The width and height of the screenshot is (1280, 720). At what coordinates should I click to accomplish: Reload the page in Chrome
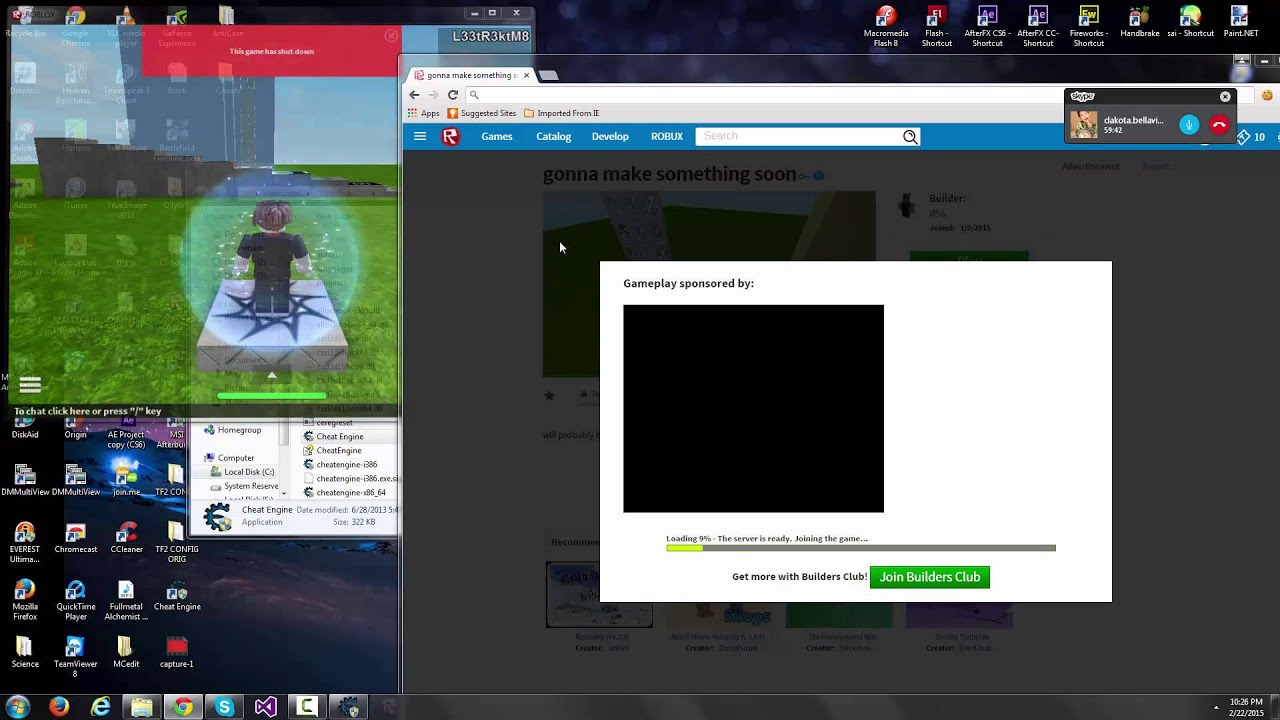click(452, 95)
